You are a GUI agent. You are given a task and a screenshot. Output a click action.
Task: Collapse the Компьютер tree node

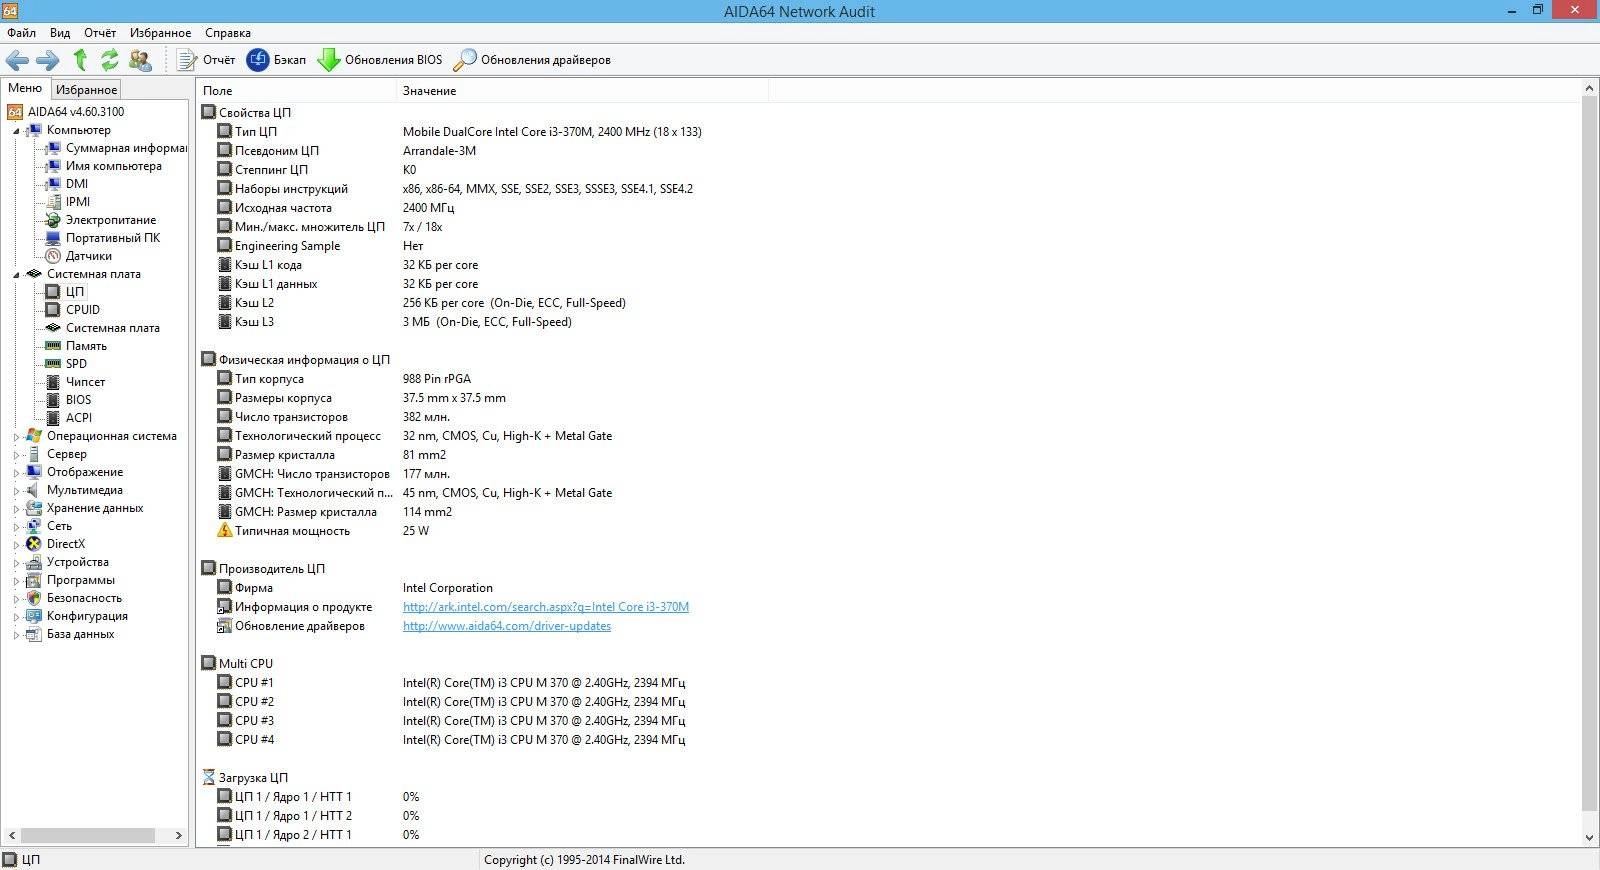[x=16, y=131]
